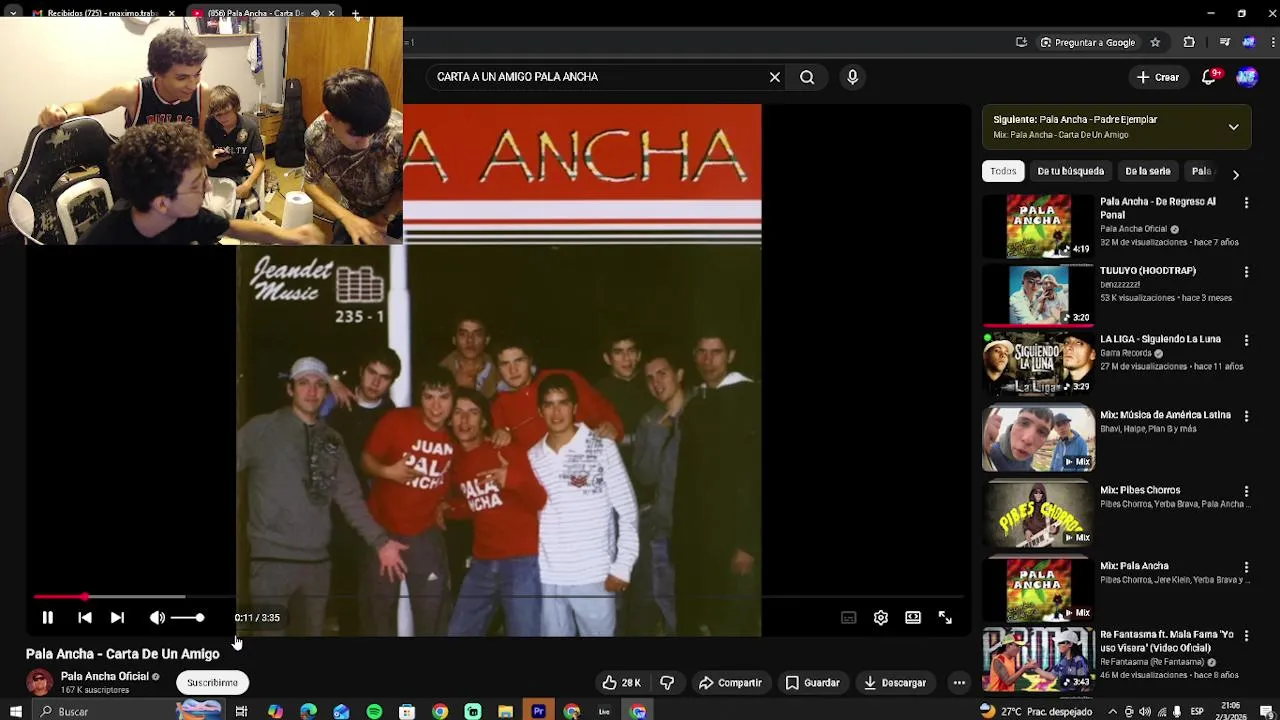This screenshot has width=1280, height=720.
Task: Open a new browser tab
Action: [x=355, y=13]
